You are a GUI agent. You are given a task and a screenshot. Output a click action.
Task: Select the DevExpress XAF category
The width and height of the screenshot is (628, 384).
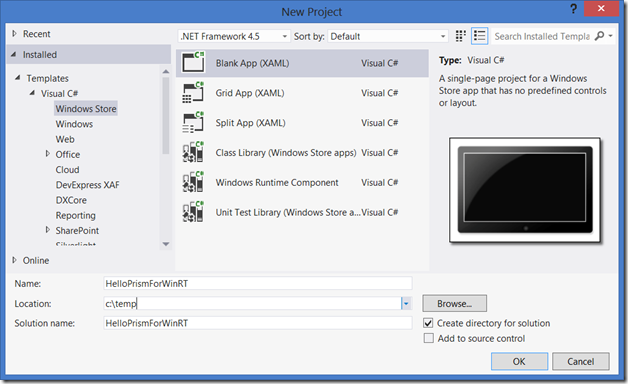pyautogui.click(x=87, y=185)
